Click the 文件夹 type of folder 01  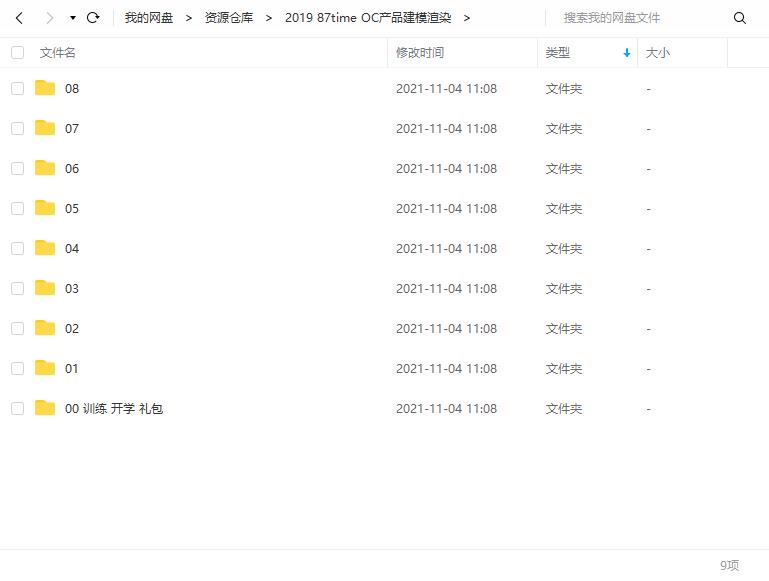pos(564,368)
